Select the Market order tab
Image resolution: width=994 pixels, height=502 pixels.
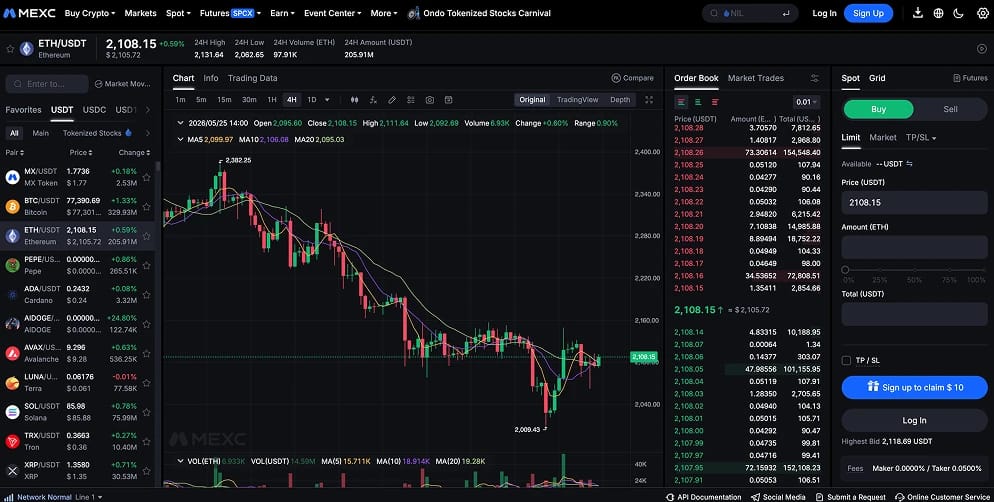(882, 138)
